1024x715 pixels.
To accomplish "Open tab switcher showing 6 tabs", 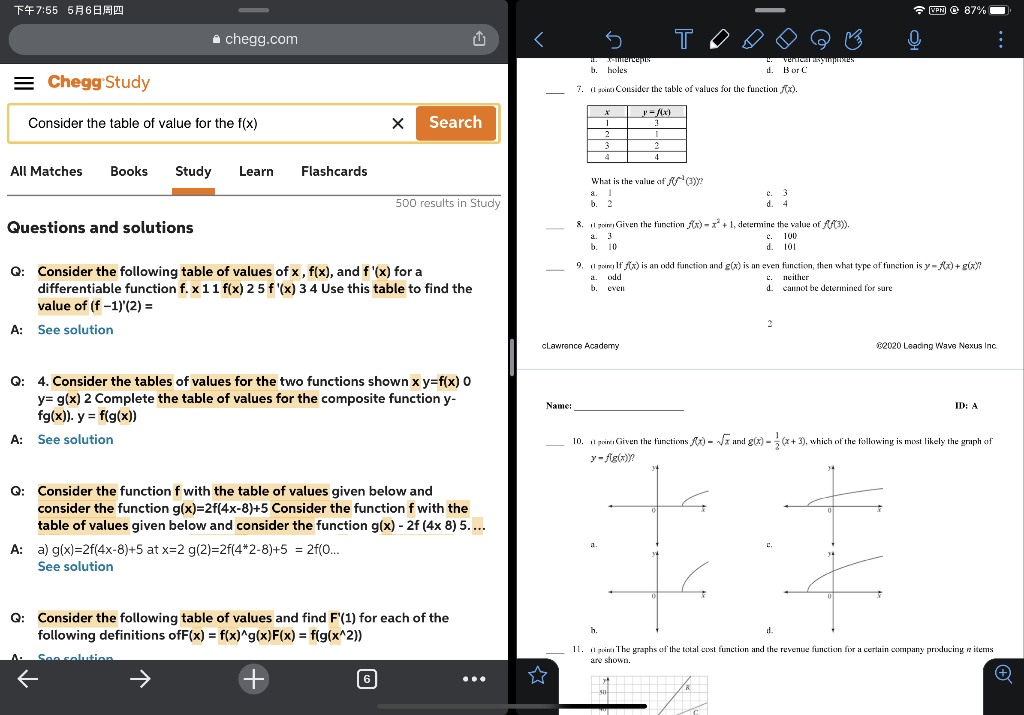I will coord(367,679).
